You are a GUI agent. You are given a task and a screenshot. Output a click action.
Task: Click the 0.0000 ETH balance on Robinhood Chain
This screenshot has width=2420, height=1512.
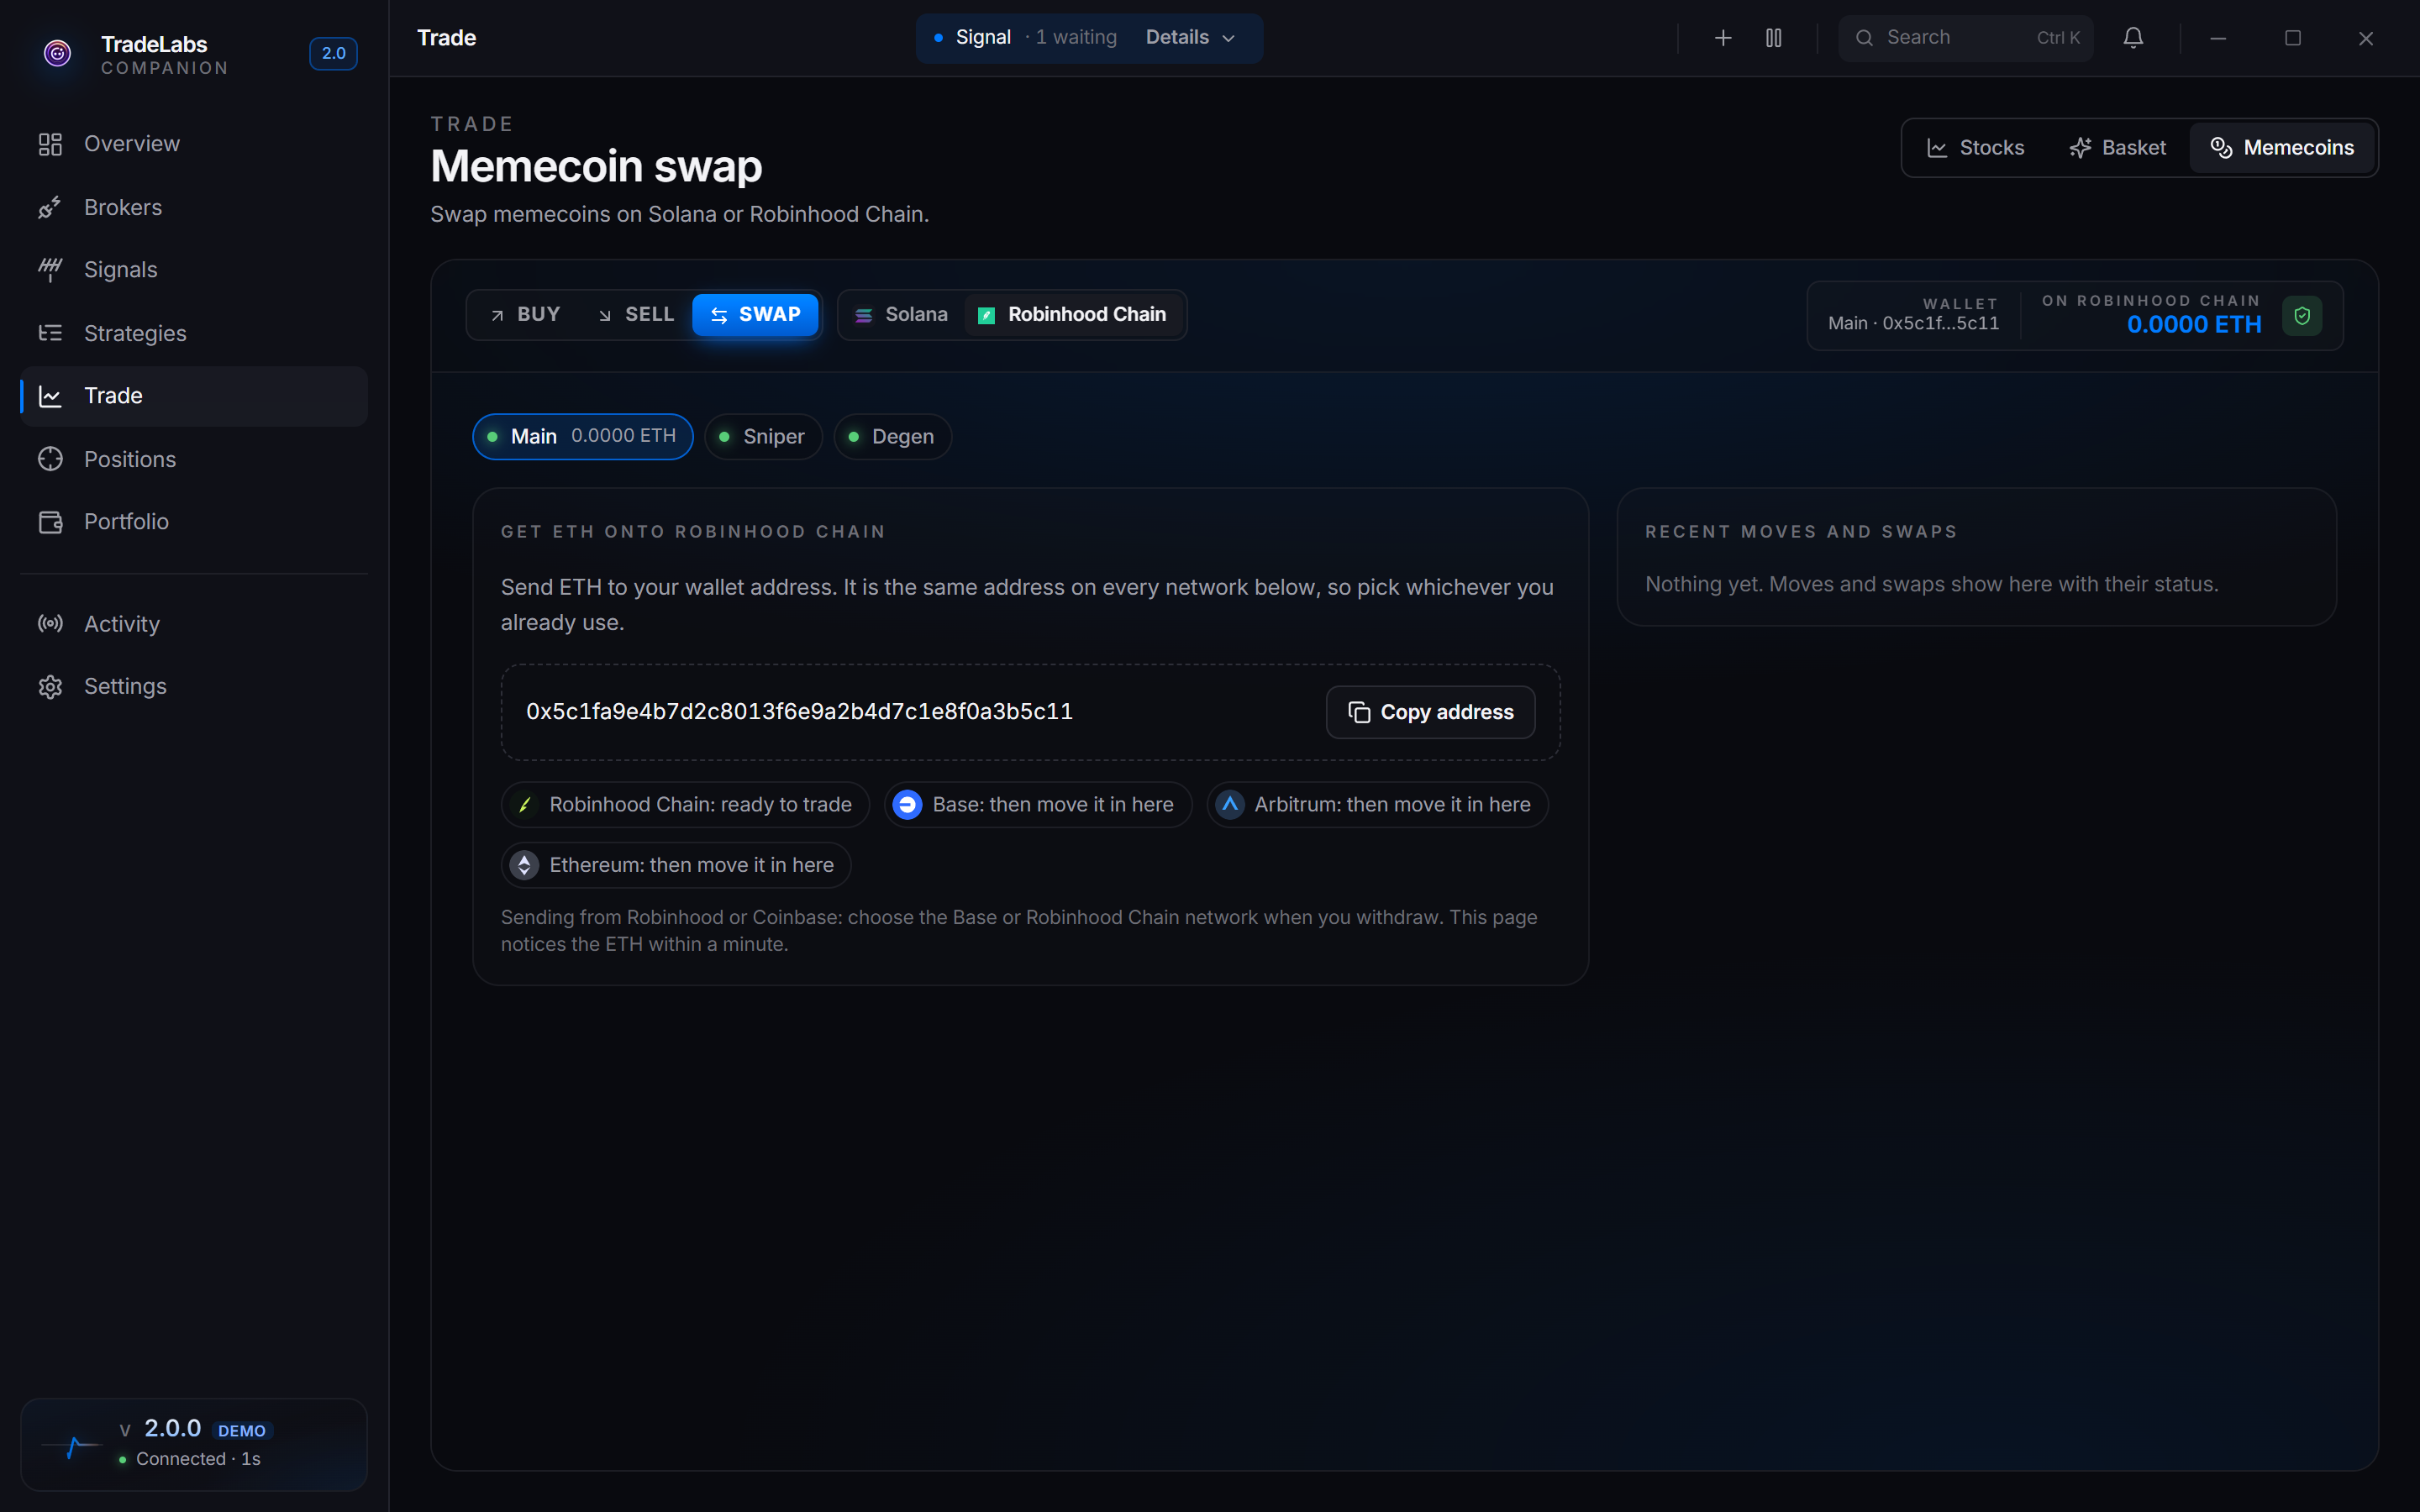(x=2194, y=325)
